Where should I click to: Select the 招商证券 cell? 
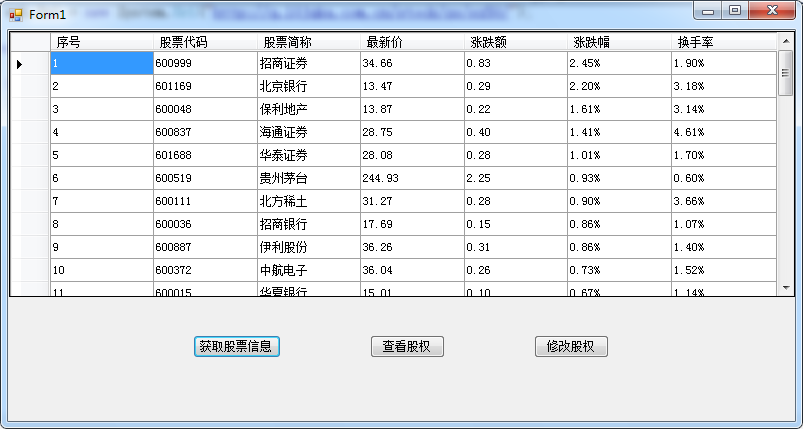pyautogui.click(x=309, y=63)
